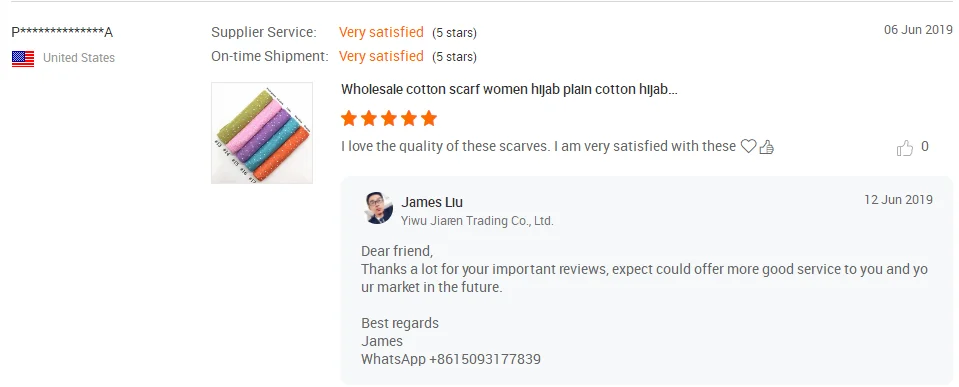Click James Liu's profile avatar
Viewport: 959px width, 387px height.
[x=379, y=208]
